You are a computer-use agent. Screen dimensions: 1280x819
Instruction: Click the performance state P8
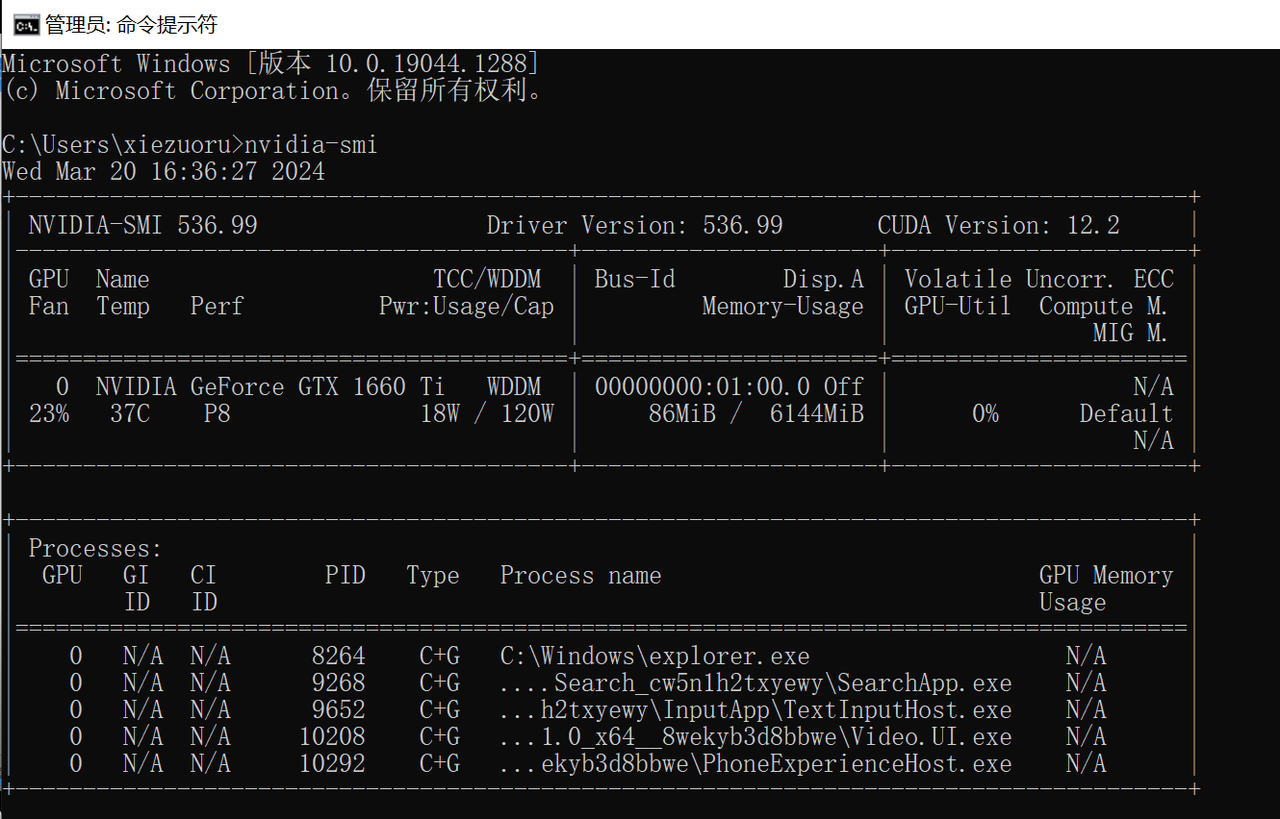pyautogui.click(x=217, y=414)
